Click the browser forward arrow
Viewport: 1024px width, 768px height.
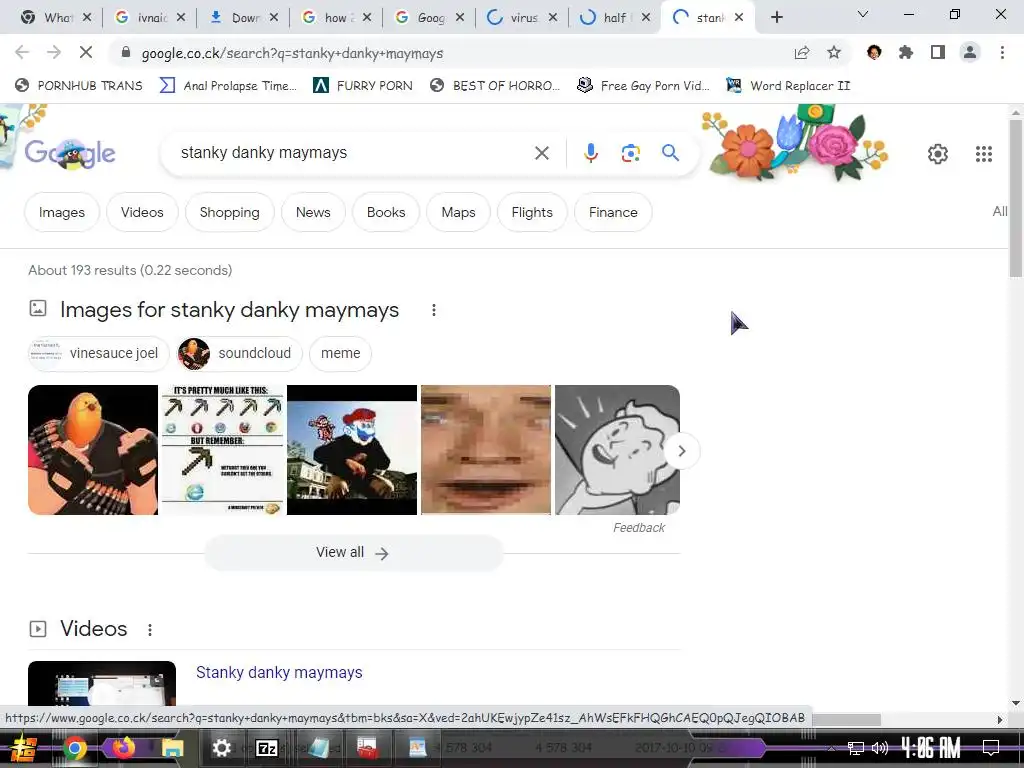pos(54,53)
